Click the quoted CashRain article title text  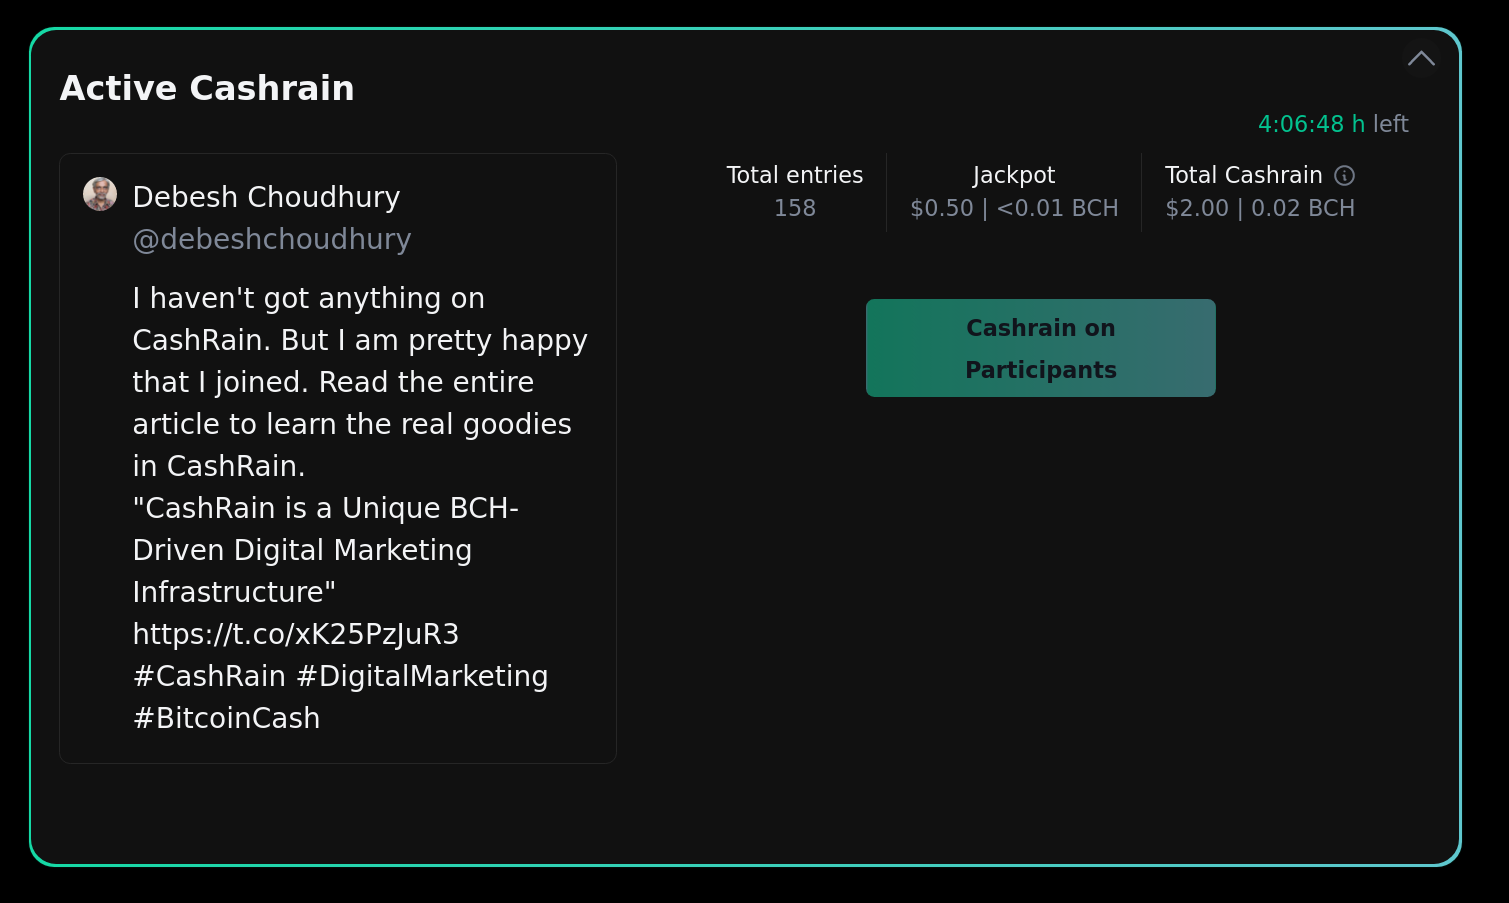point(326,550)
